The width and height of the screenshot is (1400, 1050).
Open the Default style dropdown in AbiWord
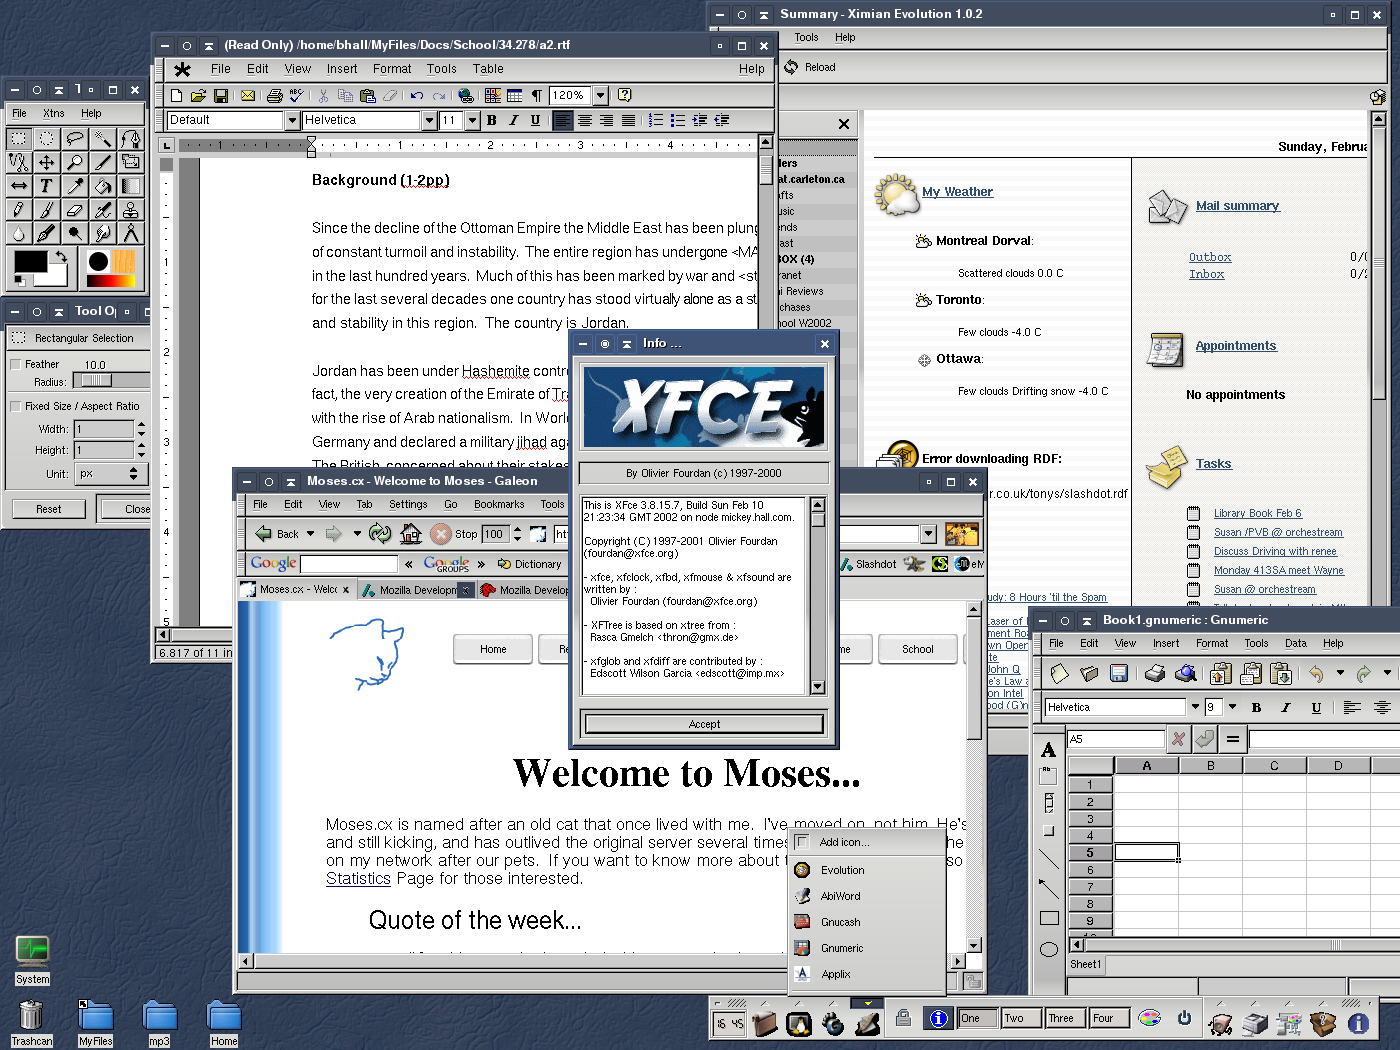click(x=293, y=120)
